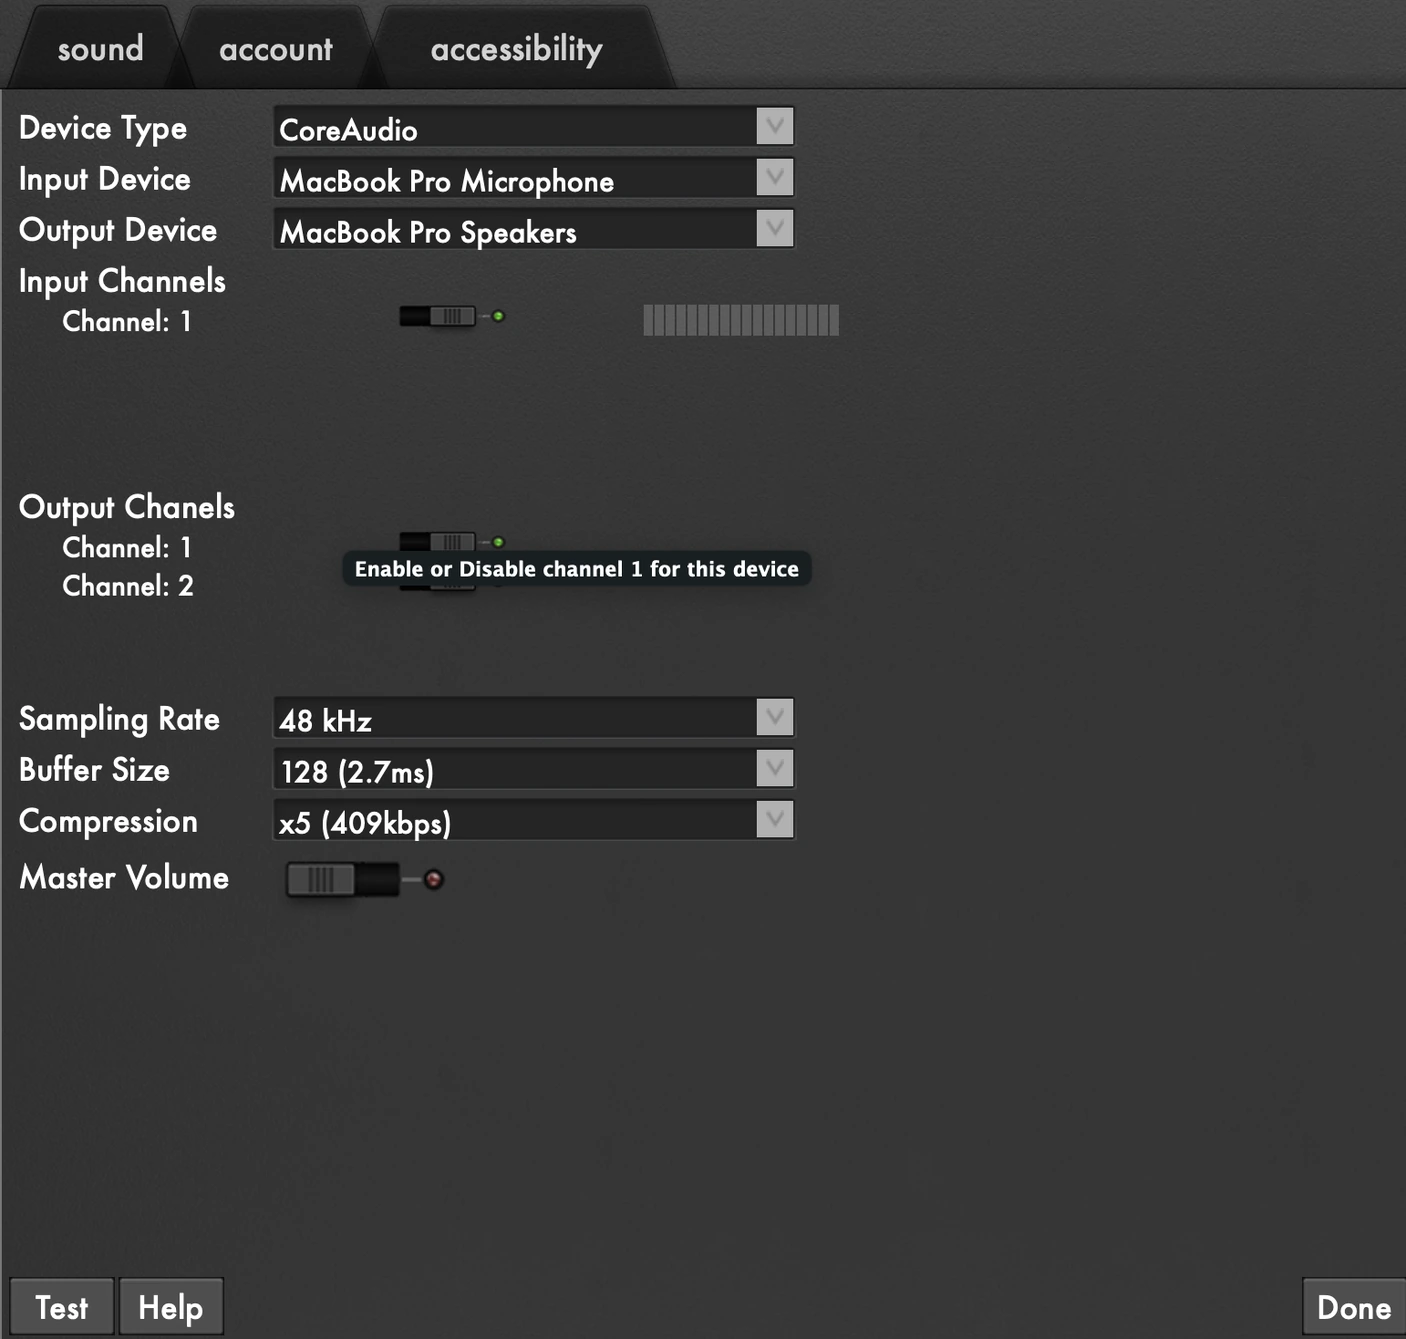1406x1339 pixels.
Task: Toggle the Input Channel 1 switch
Action: pyautogui.click(x=451, y=316)
